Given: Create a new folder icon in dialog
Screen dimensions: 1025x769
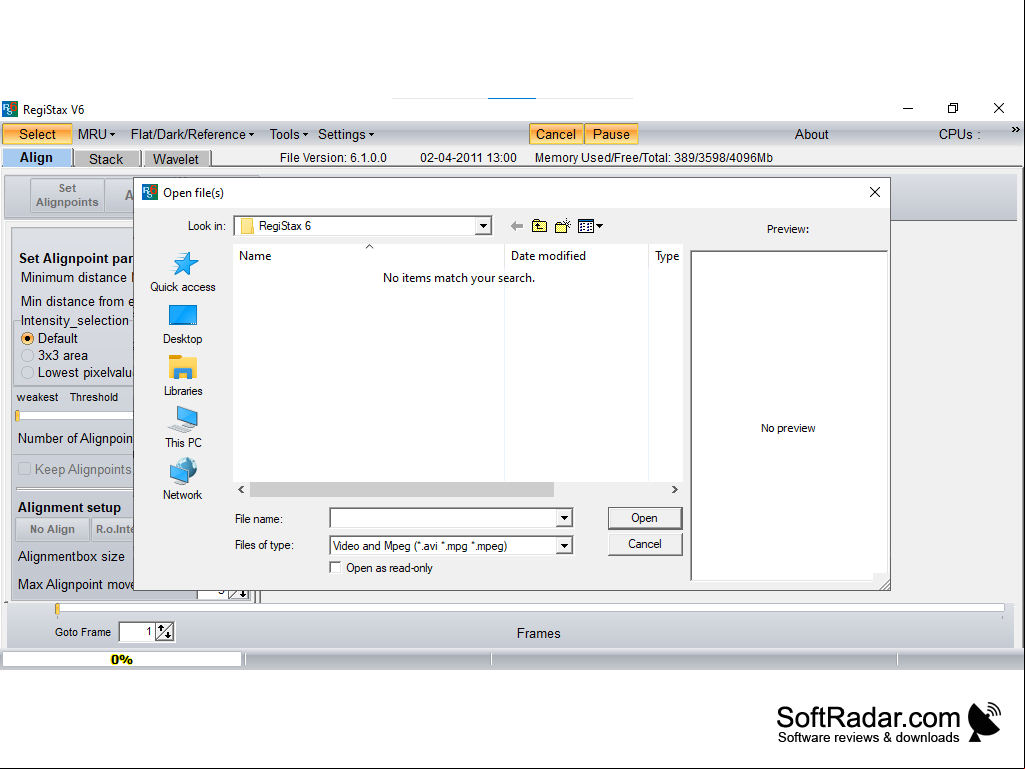Looking at the screenshot, I should coord(563,226).
